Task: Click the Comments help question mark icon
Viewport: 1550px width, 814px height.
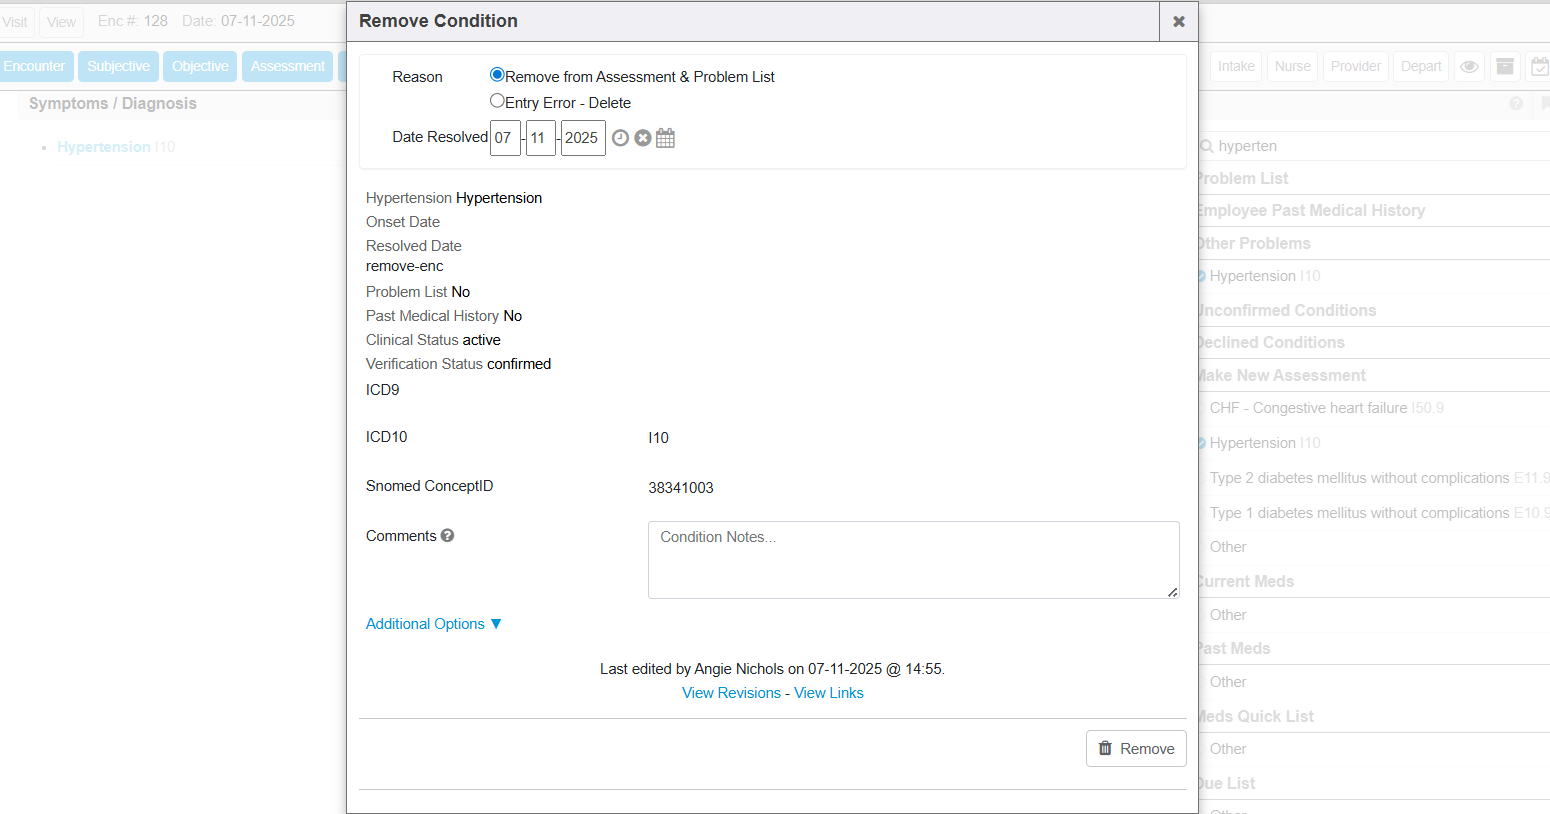Action: pyautogui.click(x=447, y=536)
